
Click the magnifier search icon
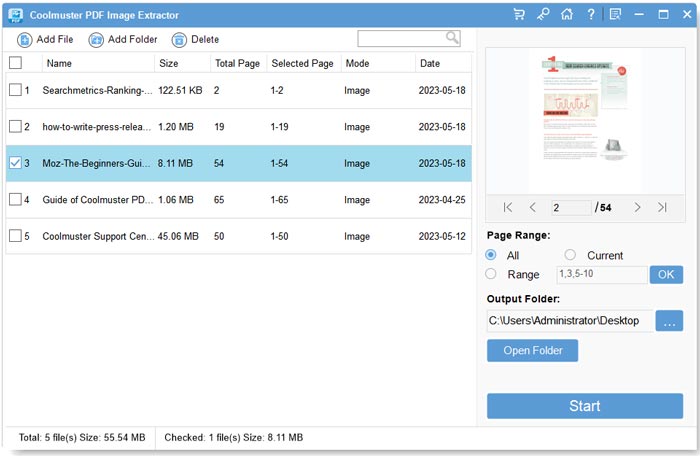pyautogui.click(x=452, y=38)
